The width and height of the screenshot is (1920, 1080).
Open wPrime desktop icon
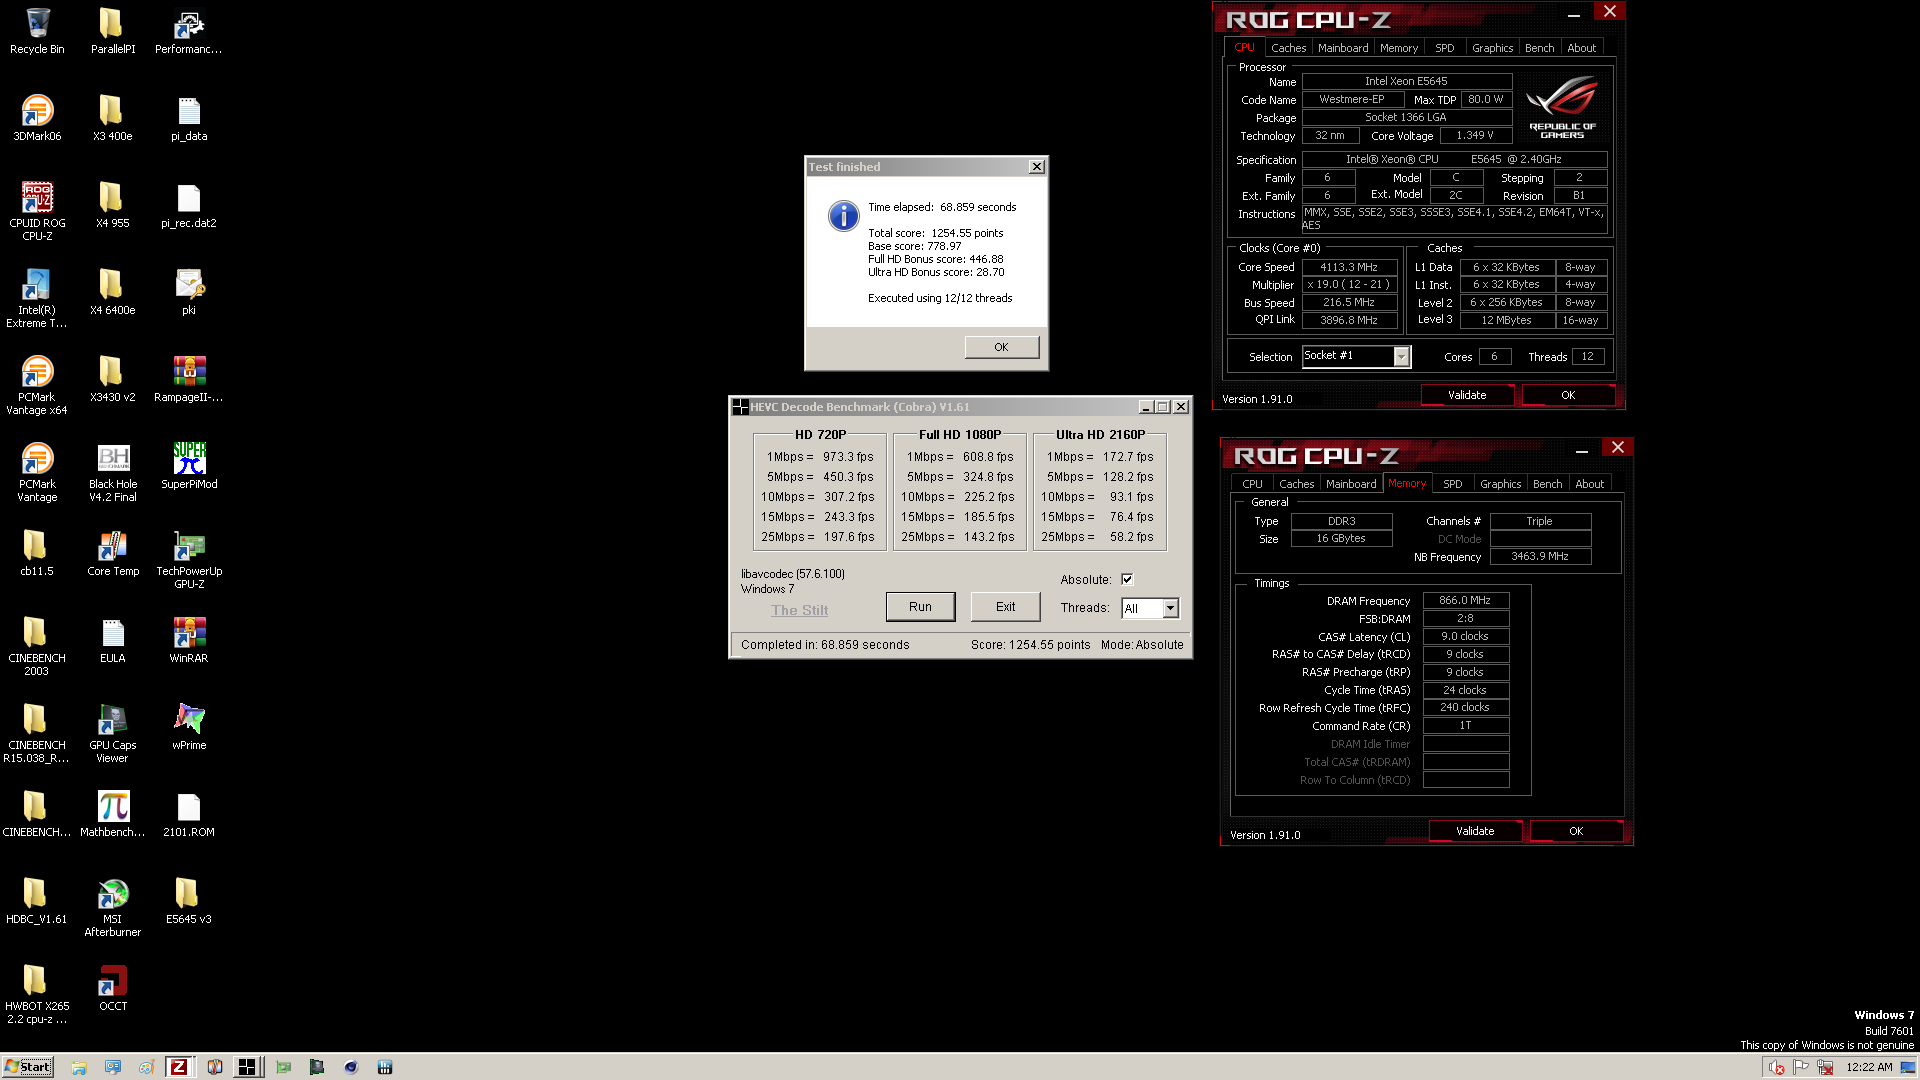(189, 727)
